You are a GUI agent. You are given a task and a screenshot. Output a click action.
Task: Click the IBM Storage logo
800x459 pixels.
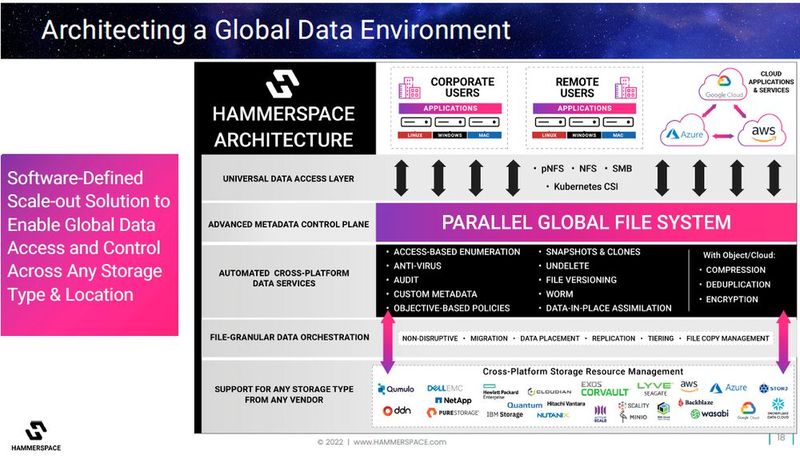505,414
